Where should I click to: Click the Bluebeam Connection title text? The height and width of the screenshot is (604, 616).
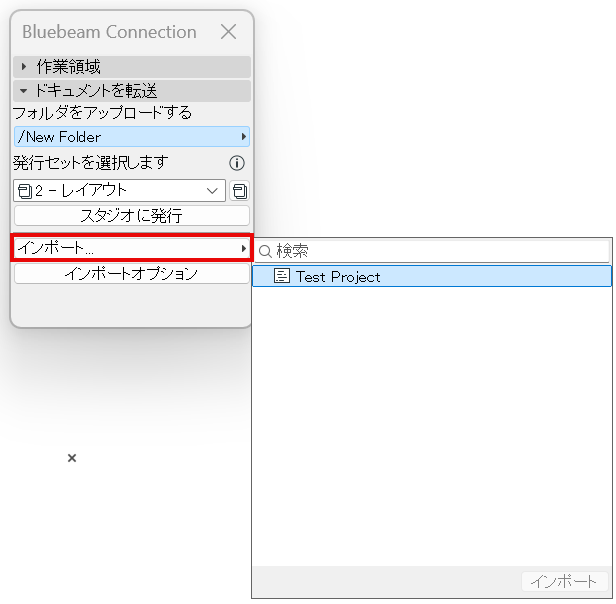[109, 32]
